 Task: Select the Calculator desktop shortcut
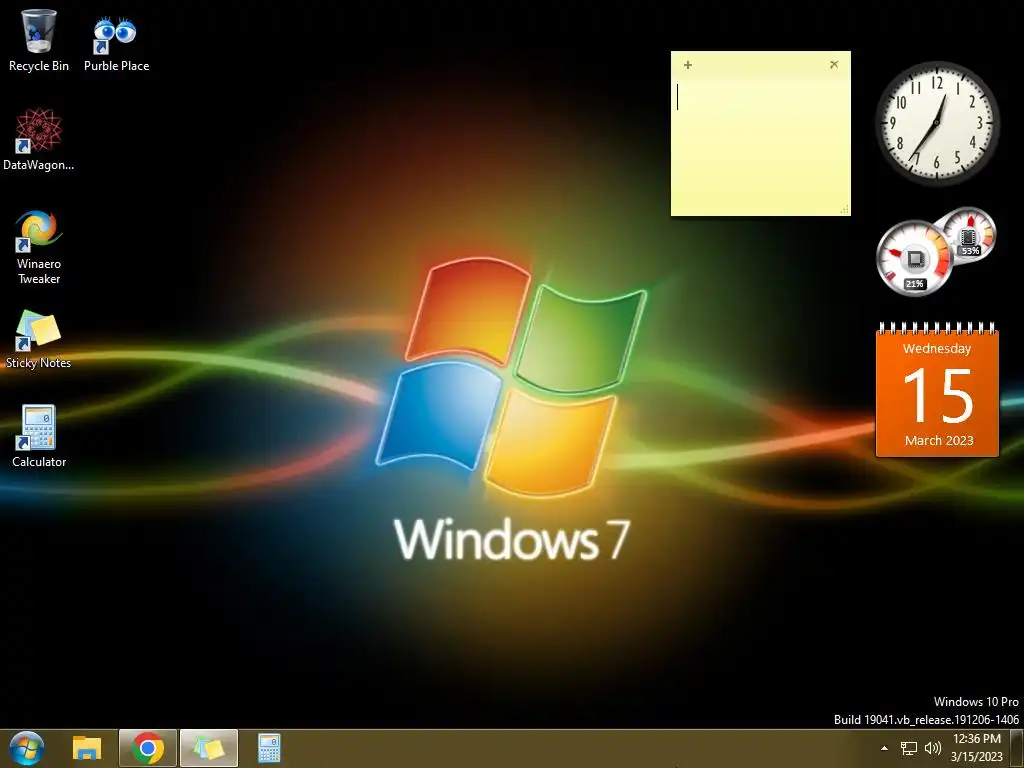click(x=39, y=436)
